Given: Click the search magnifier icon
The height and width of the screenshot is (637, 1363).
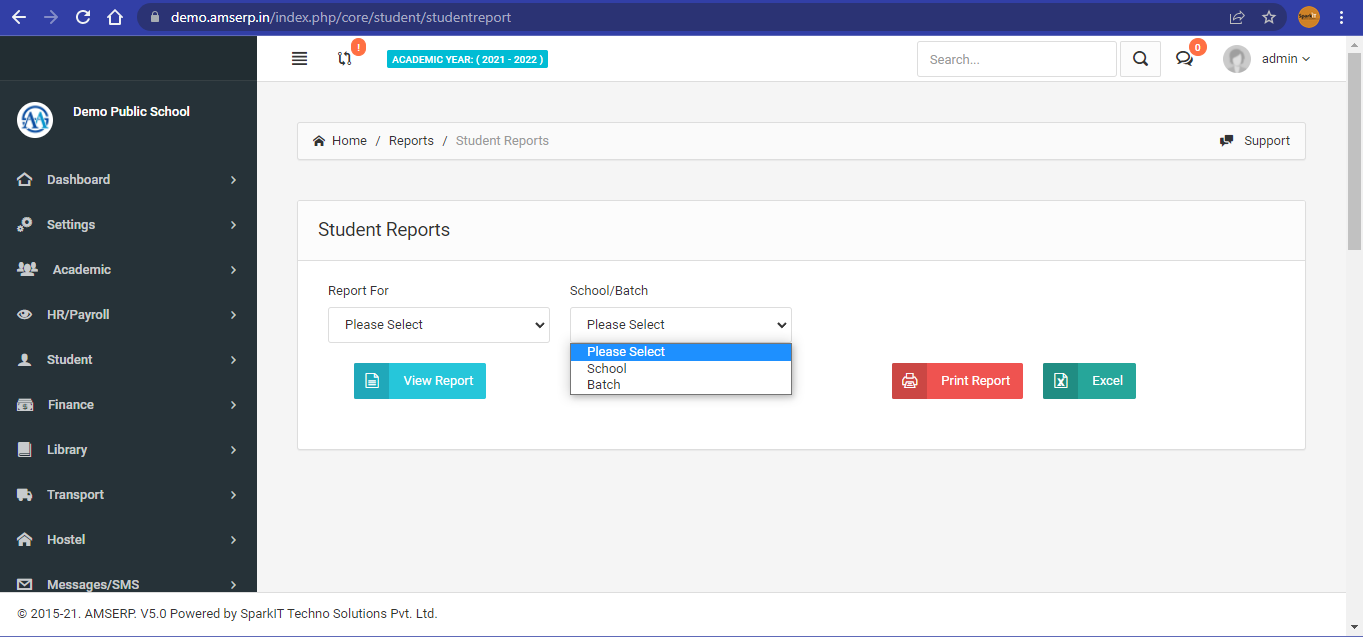Looking at the screenshot, I should click(x=1139, y=58).
